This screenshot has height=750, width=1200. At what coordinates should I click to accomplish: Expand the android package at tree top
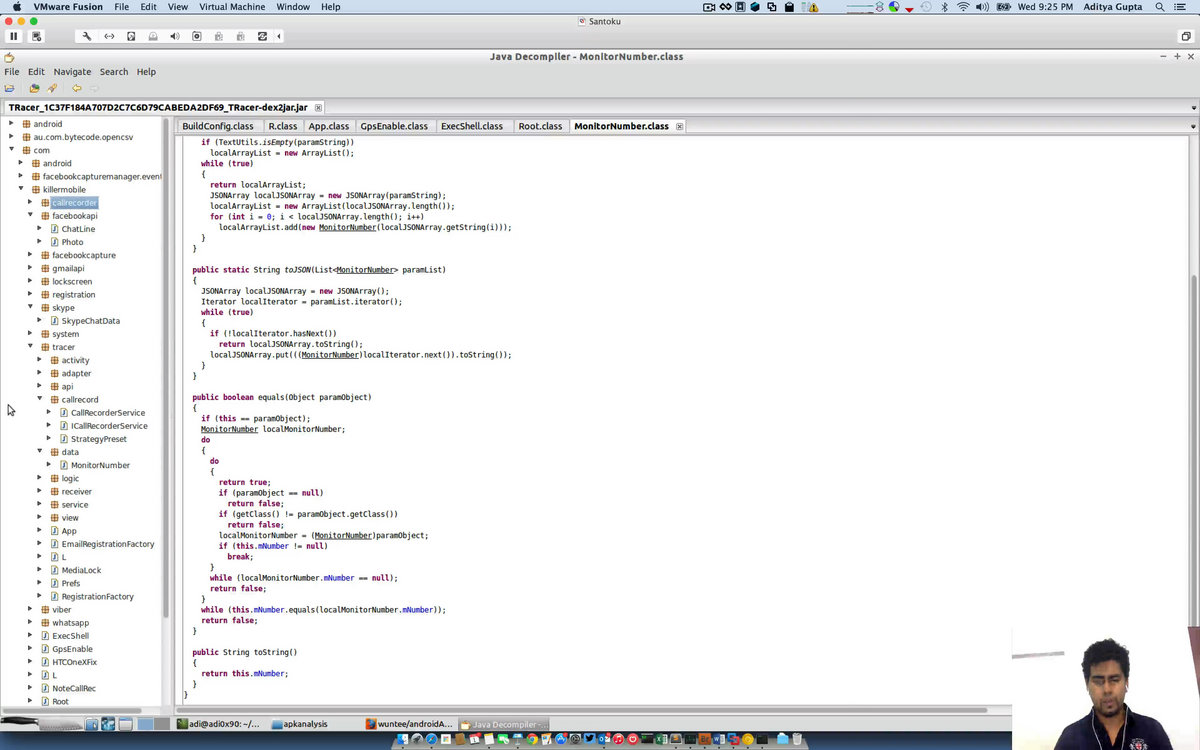pyautogui.click(x=11, y=124)
